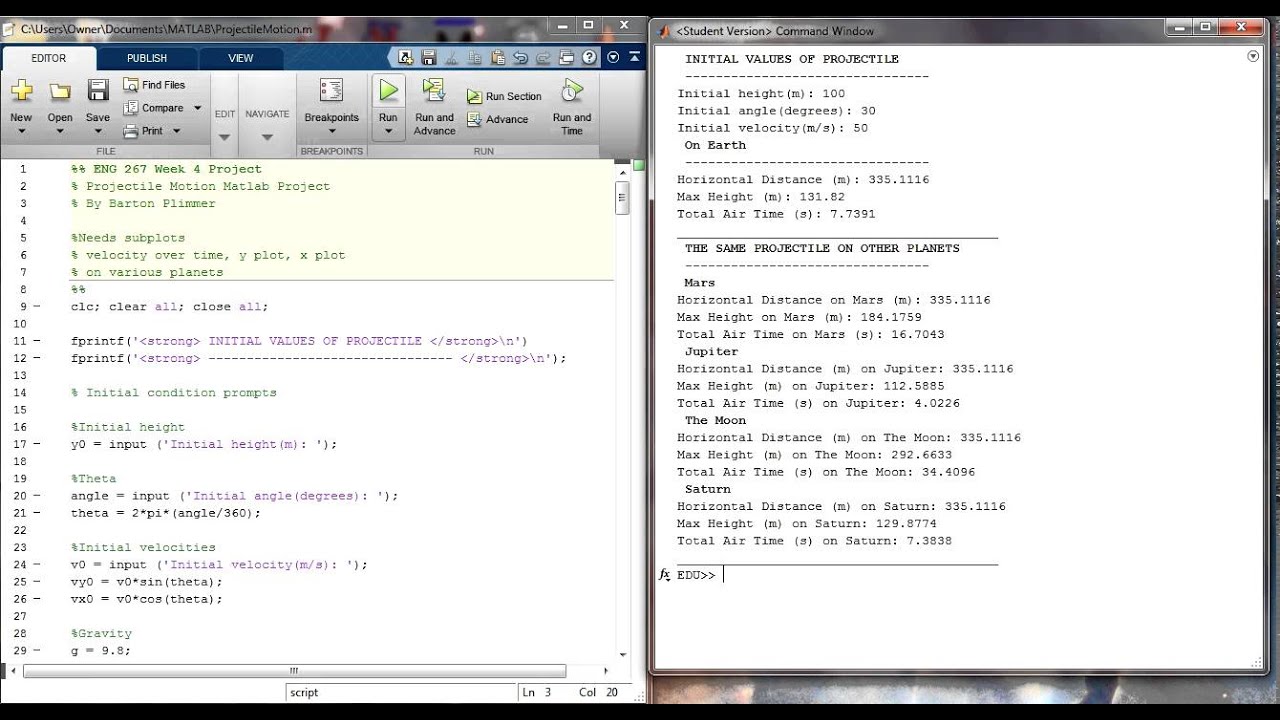Click the Save floppy disk icon

(x=98, y=91)
